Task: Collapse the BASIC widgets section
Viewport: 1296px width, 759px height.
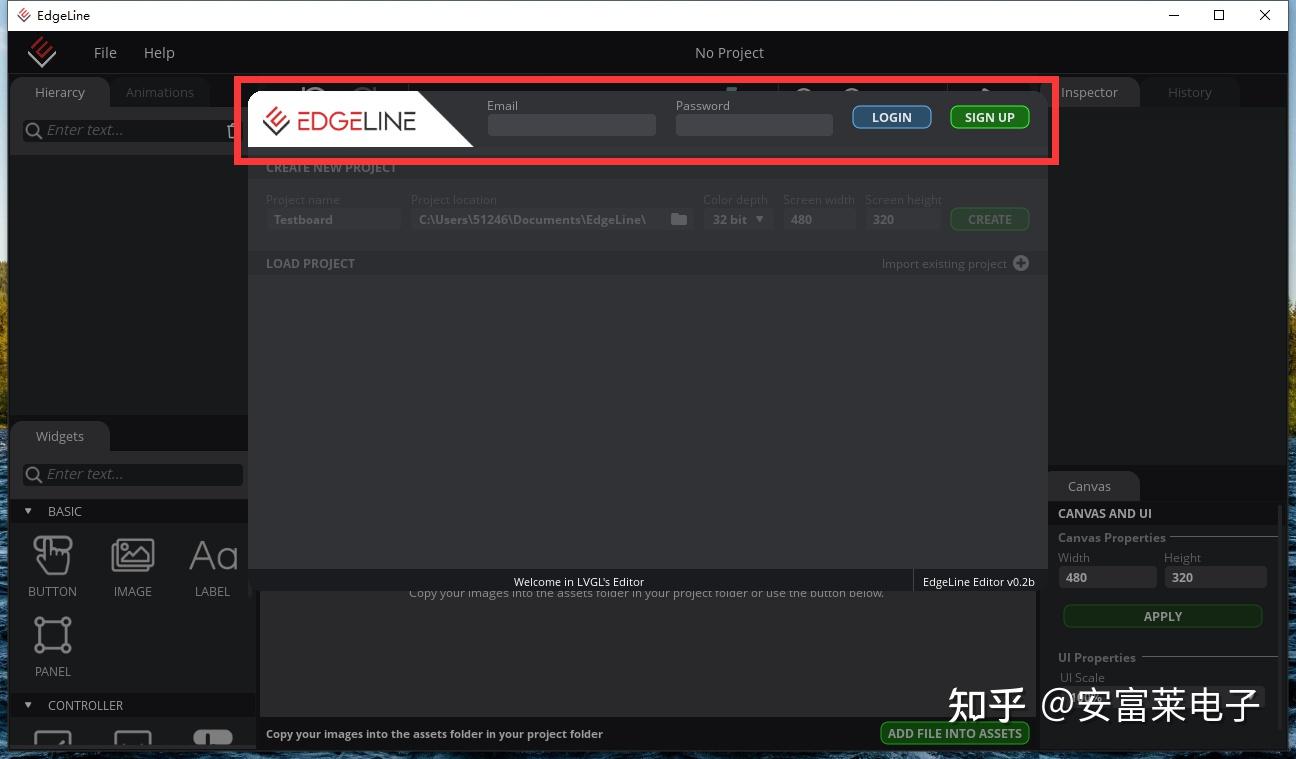Action: pos(28,511)
